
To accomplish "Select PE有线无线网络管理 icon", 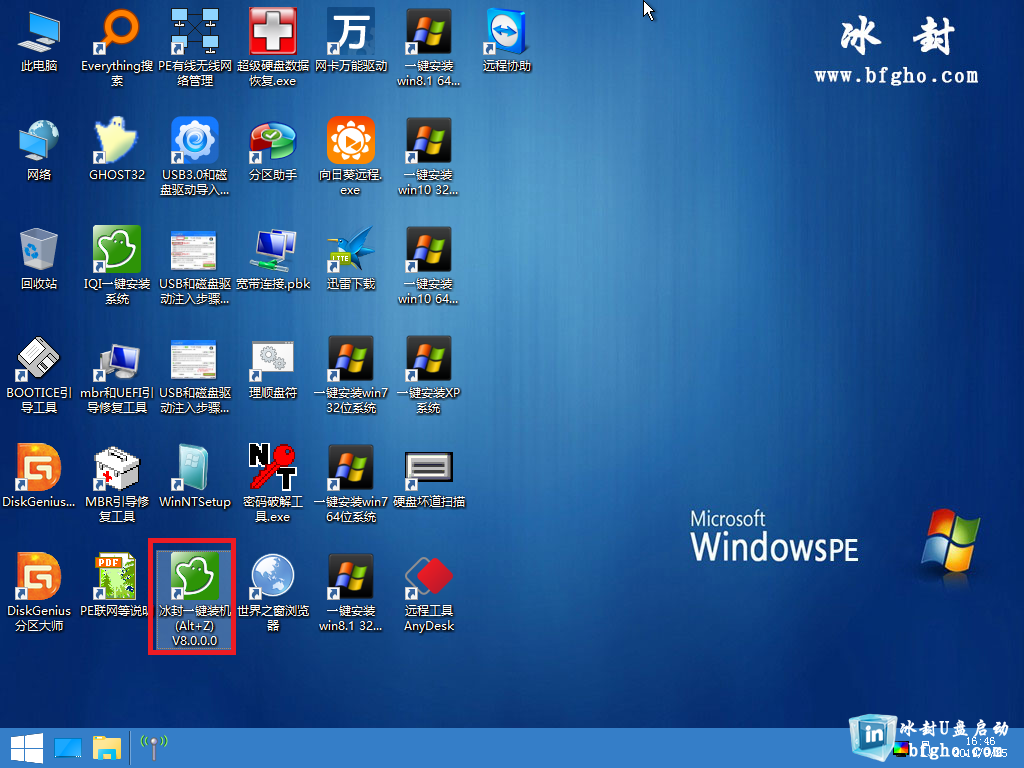I will [195, 47].
